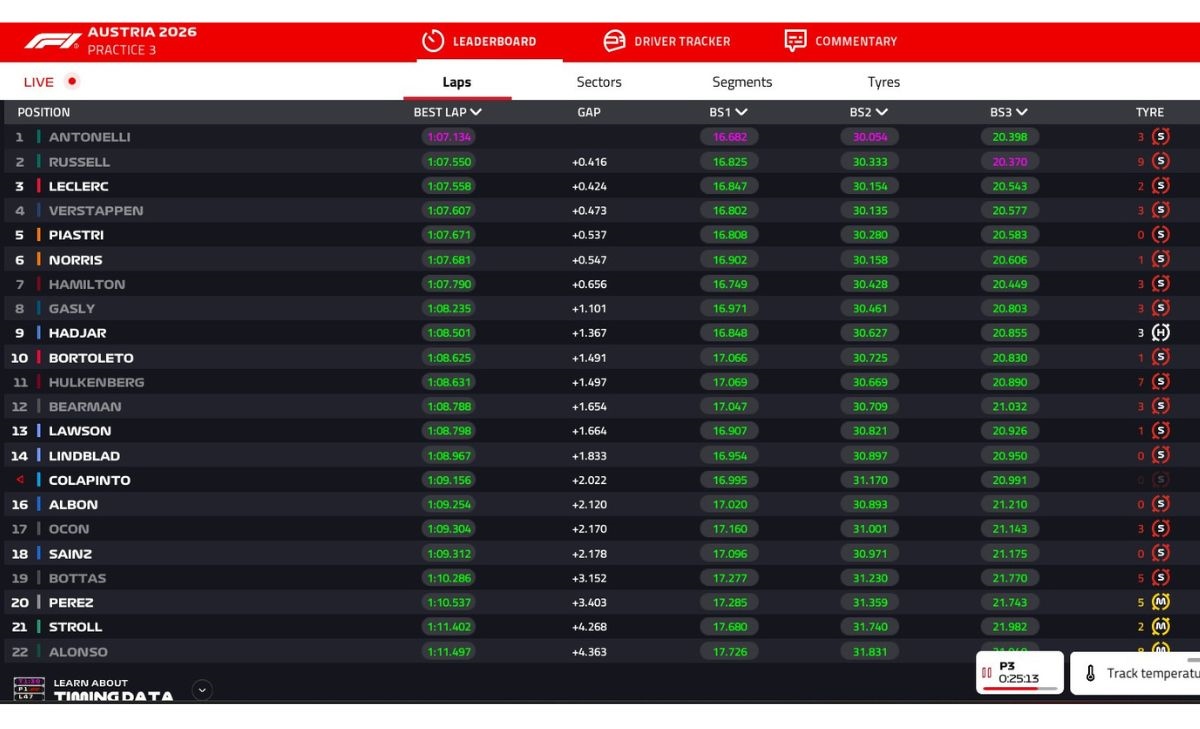The image size is (1200, 729).
Task: Click the McLaren orange team color bar beside Piastri
Action: click(39, 235)
